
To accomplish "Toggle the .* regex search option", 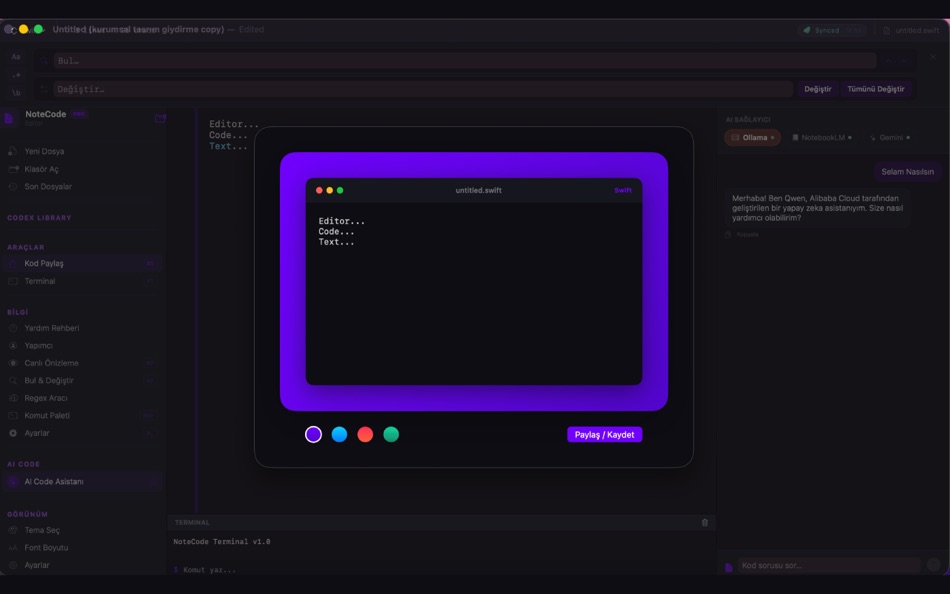I will (16, 75).
